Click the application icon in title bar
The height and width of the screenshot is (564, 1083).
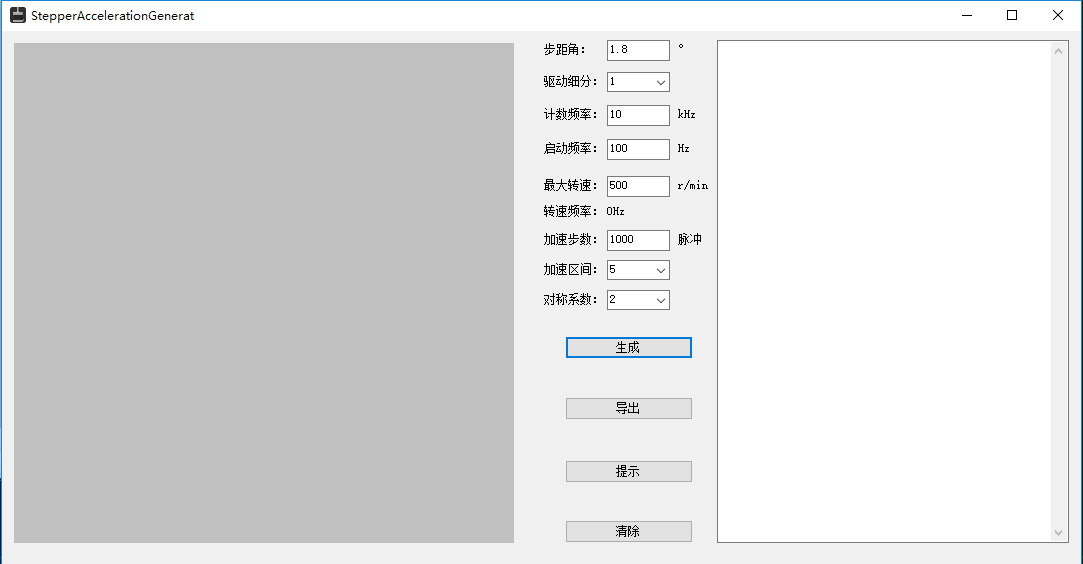(18, 15)
